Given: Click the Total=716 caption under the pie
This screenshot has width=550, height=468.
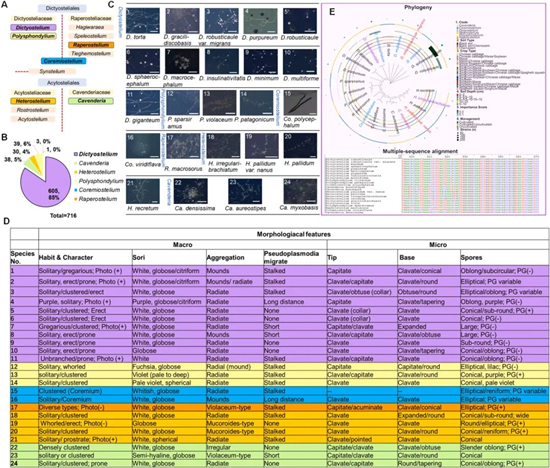Looking at the screenshot, I should pyautogui.click(x=63, y=215).
